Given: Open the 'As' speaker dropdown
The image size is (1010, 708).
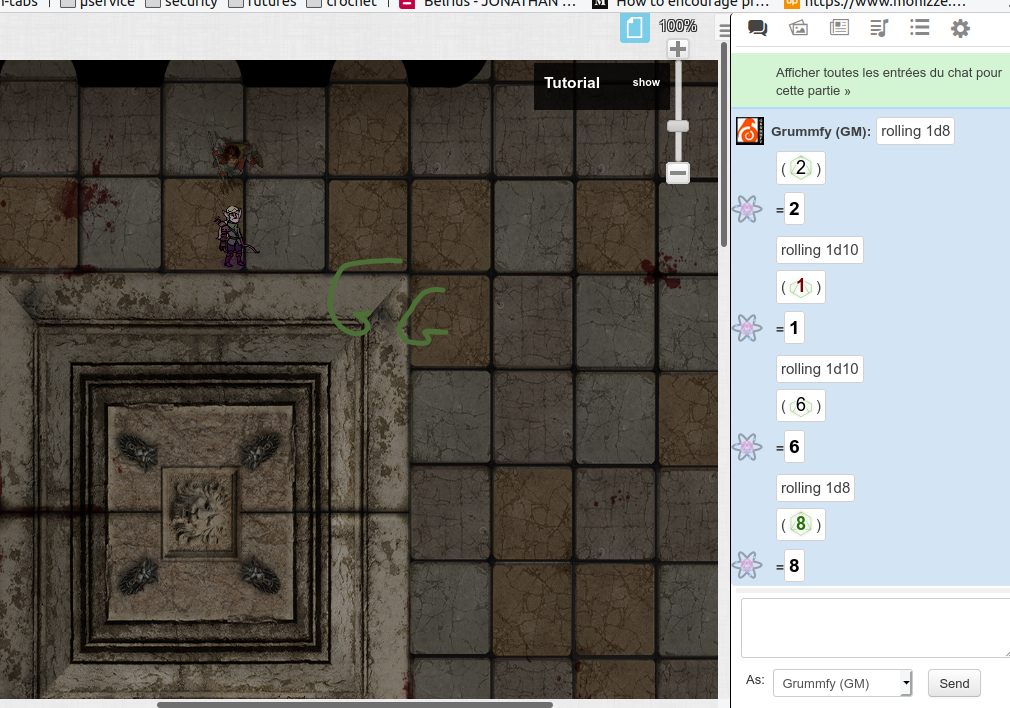Looking at the screenshot, I should tap(843, 683).
